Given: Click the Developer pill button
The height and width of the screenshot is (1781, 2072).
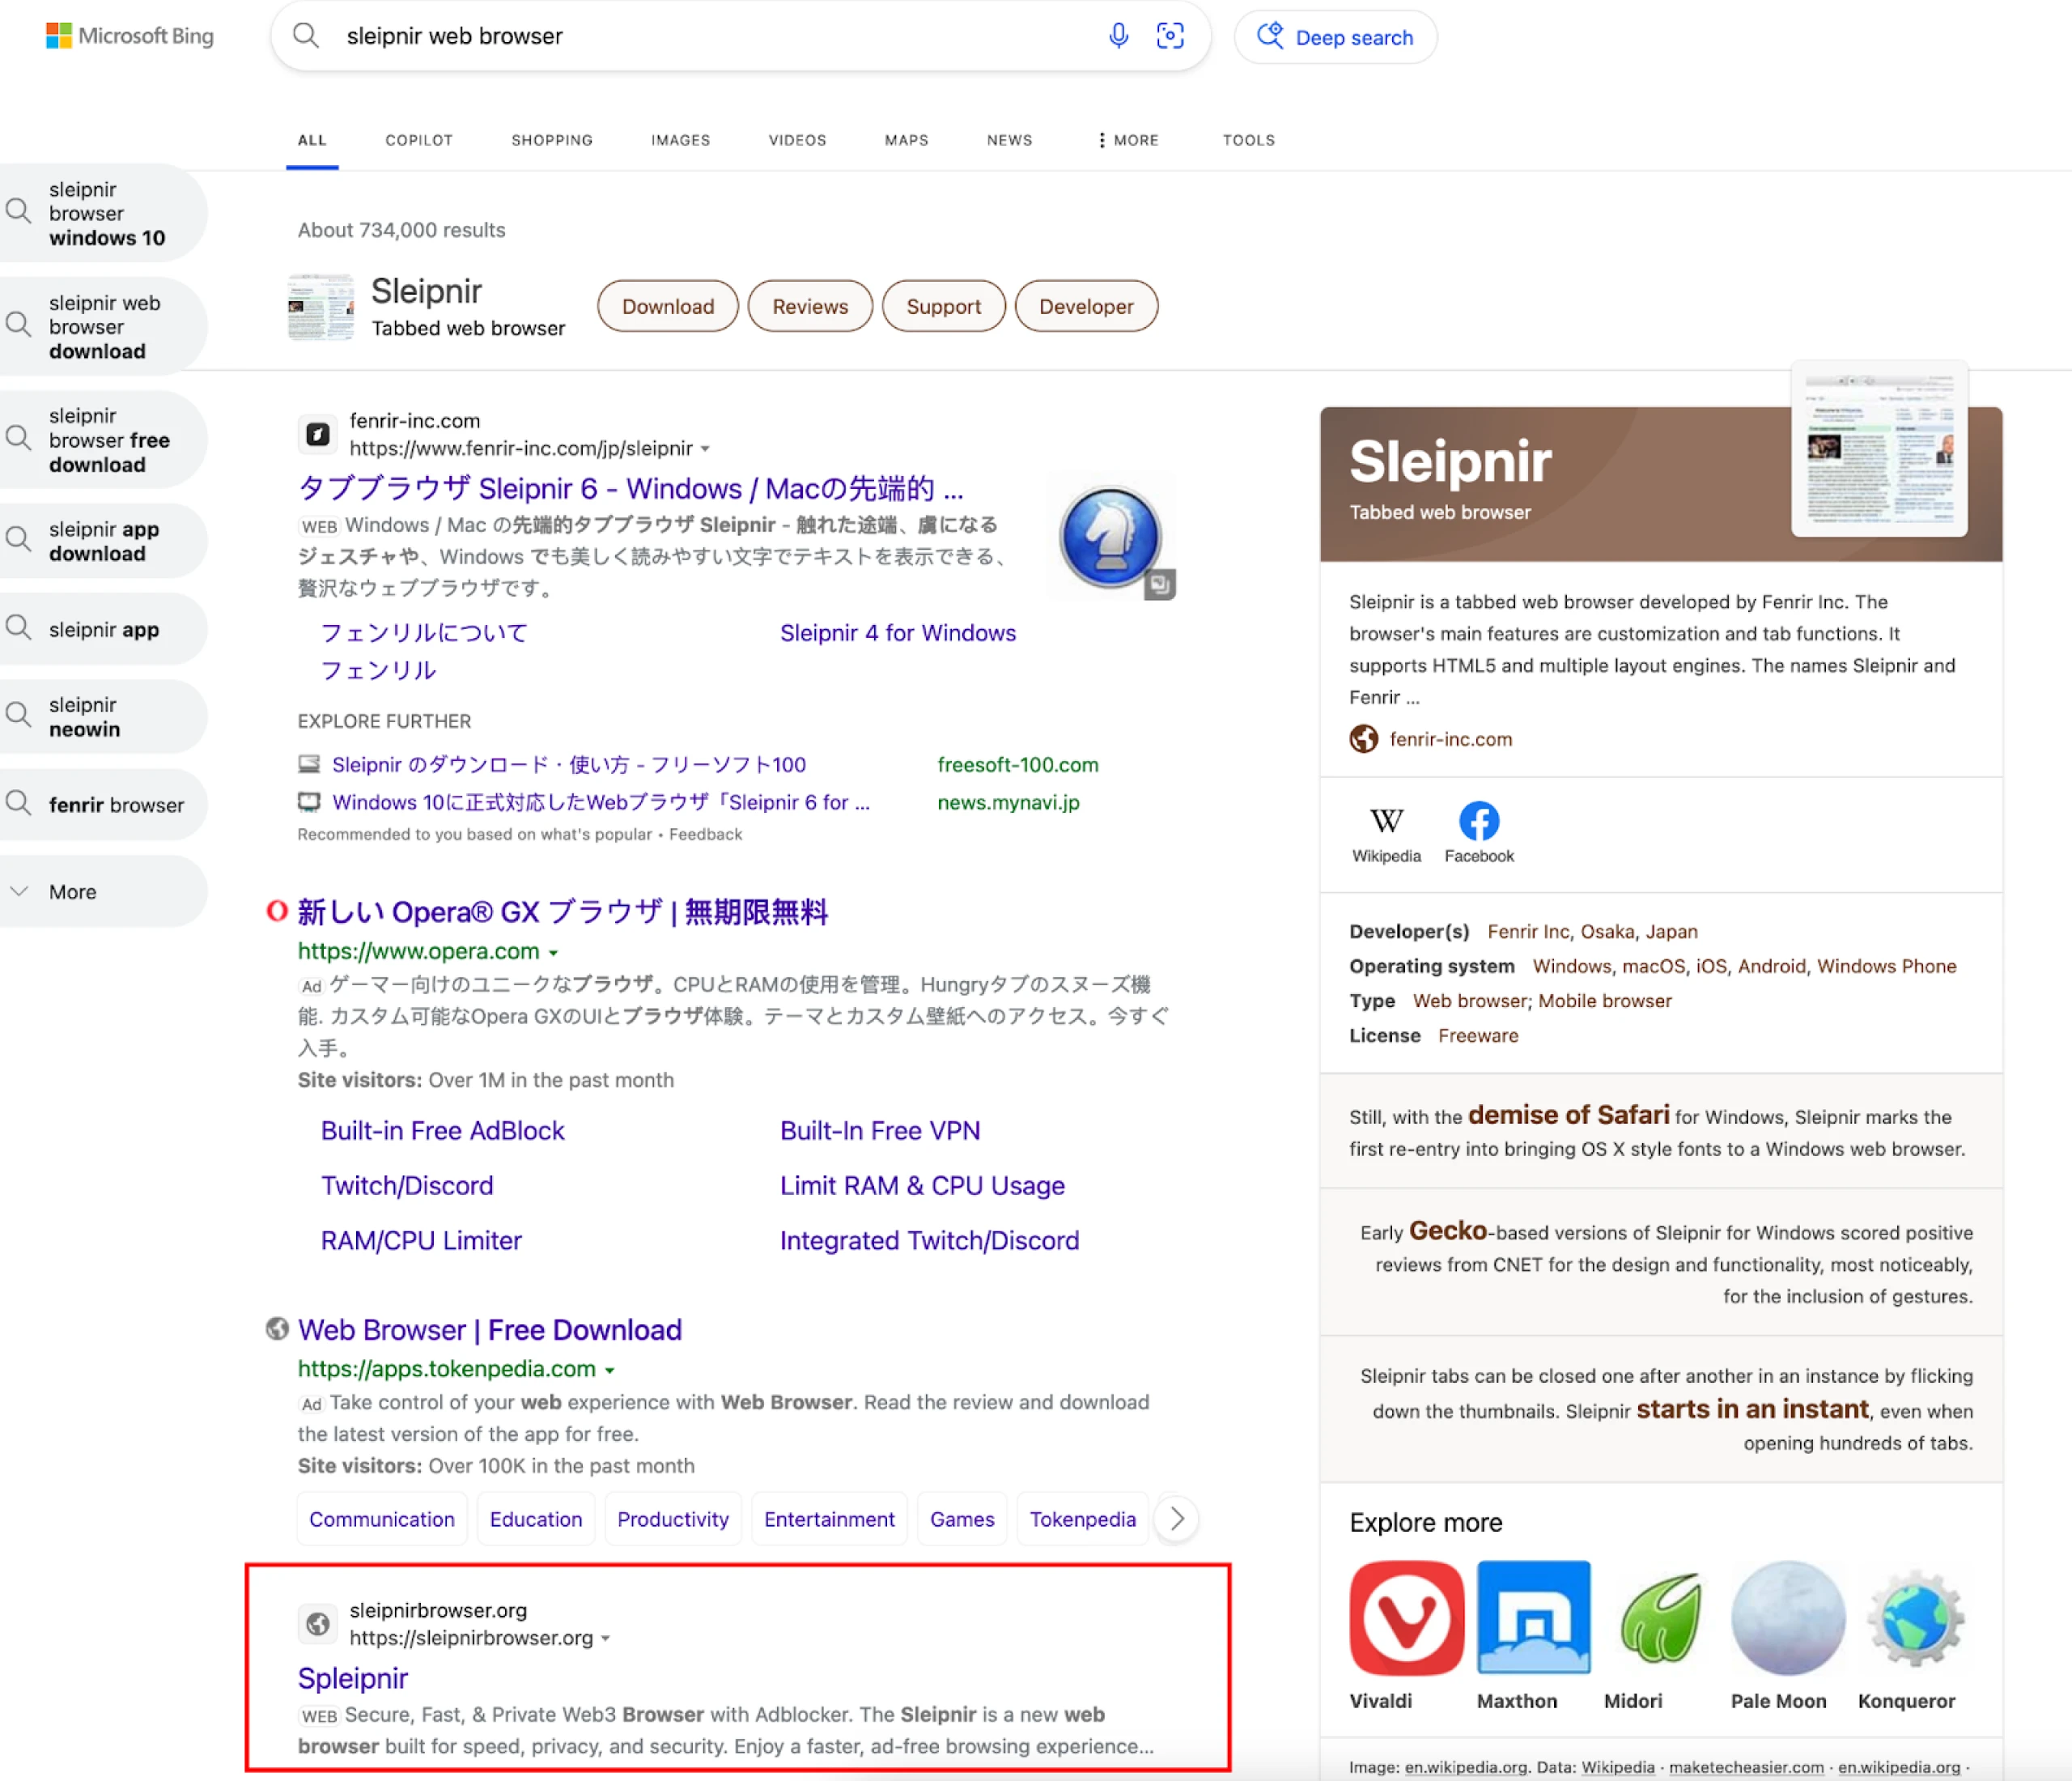Looking at the screenshot, I should tap(1086, 306).
